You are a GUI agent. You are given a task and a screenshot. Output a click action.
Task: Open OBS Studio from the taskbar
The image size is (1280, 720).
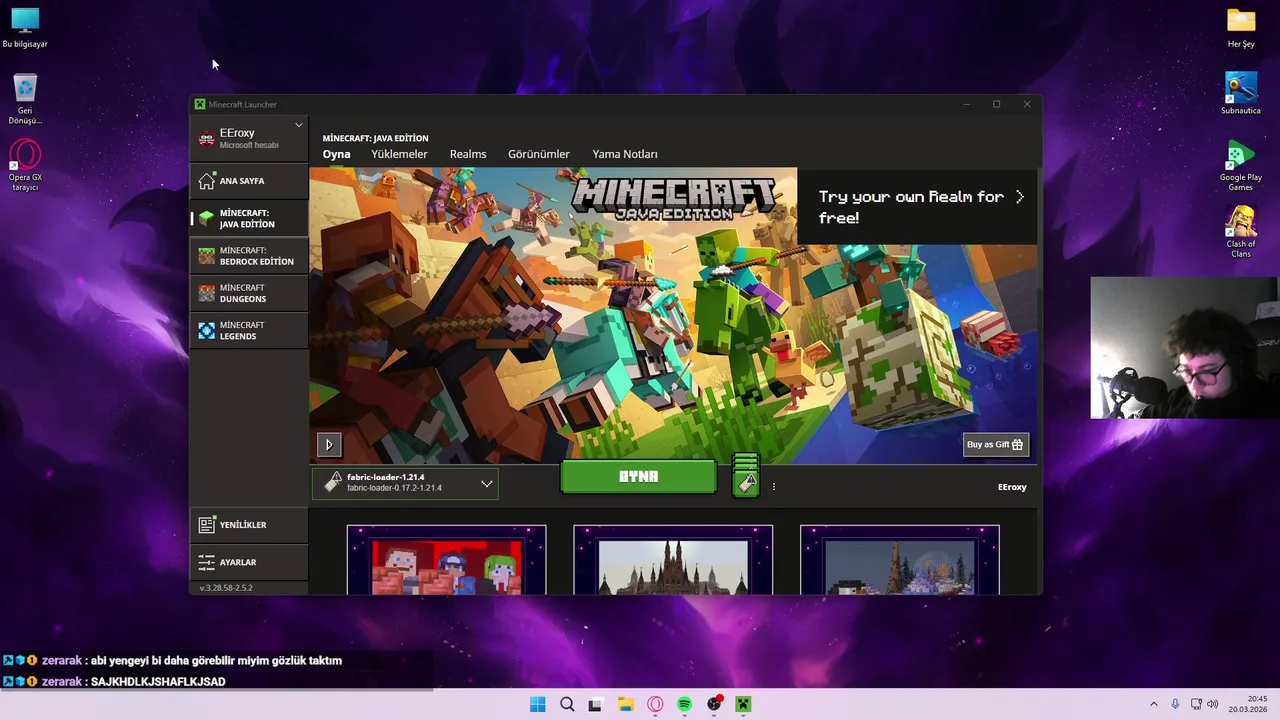click(714, 704)
